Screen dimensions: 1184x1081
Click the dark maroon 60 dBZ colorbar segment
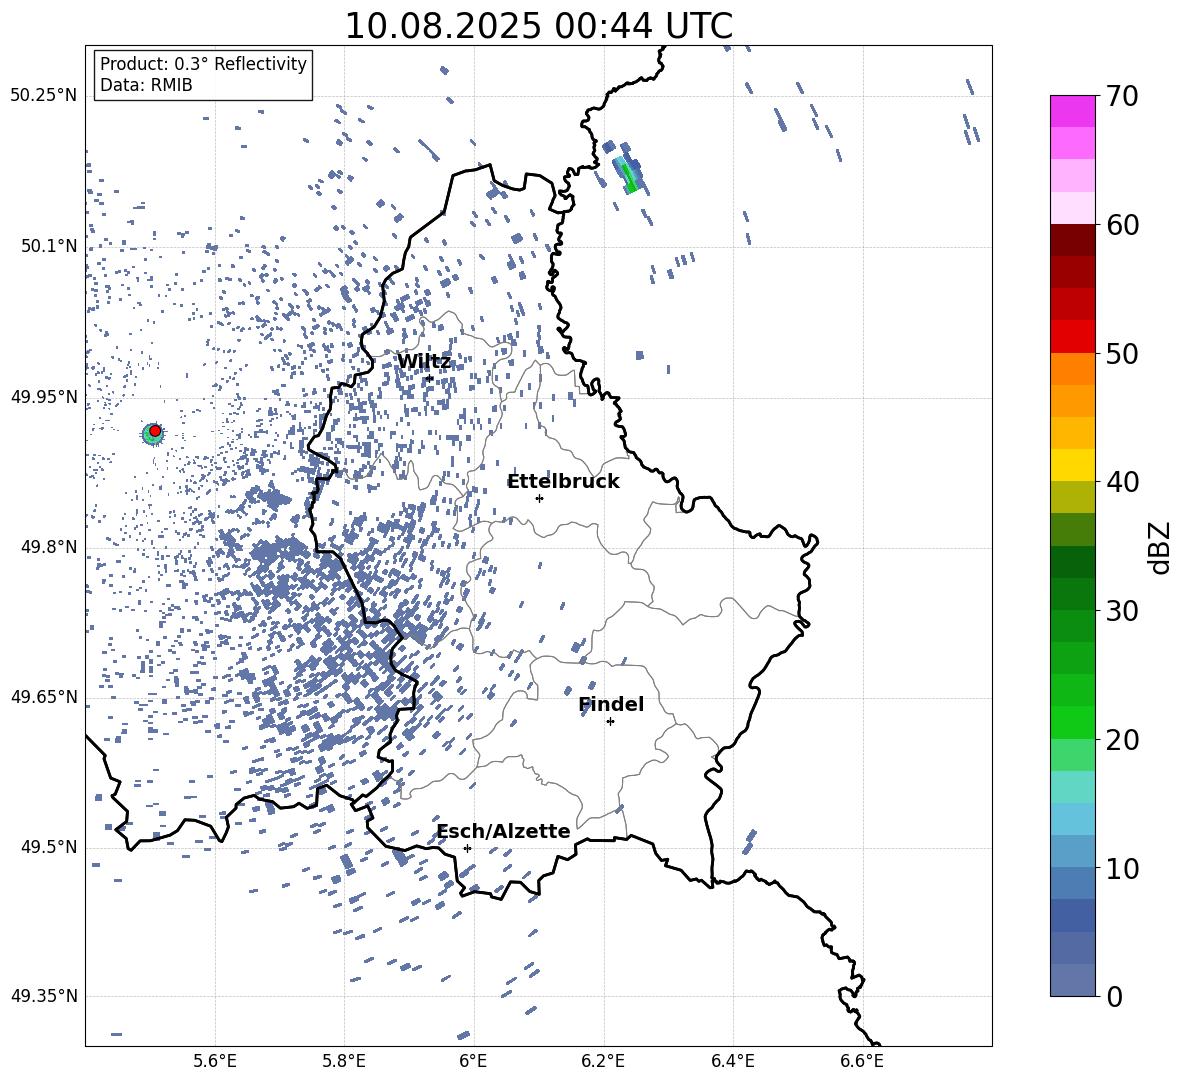(1072, 240)
